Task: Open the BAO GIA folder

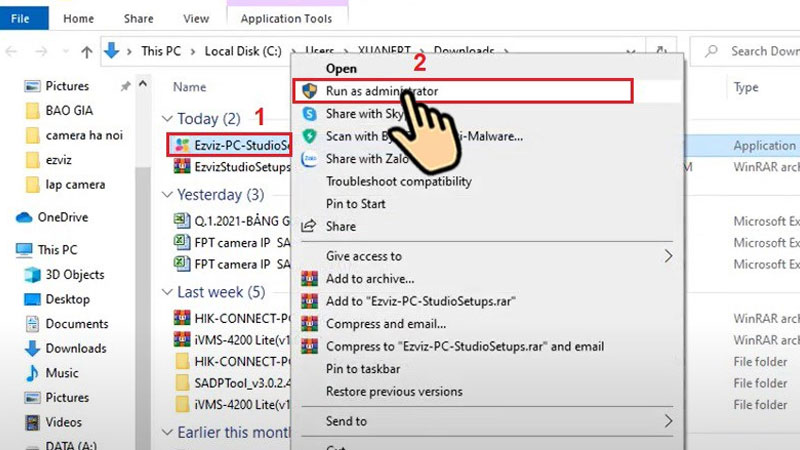Action: click(x=69, y=110)
